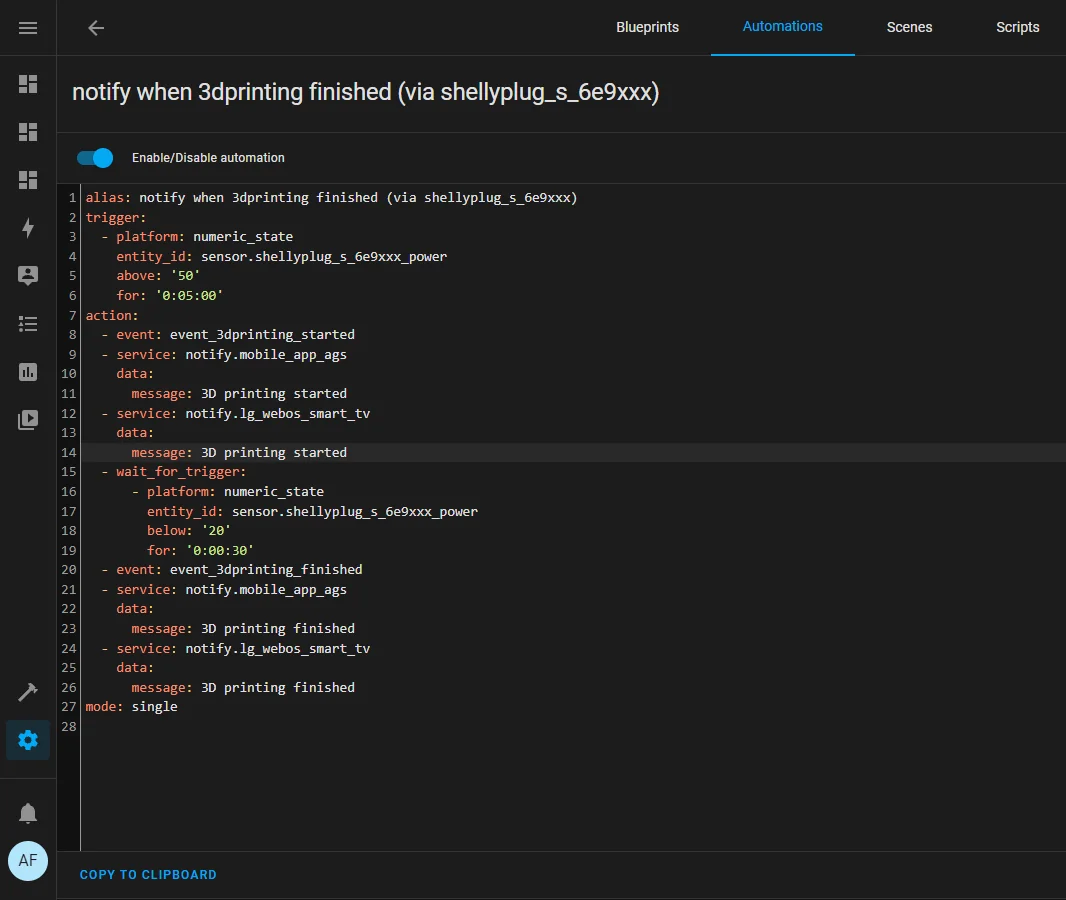This screenshot has width=1066, height=900.
Task: Open the Energy lightning bolt icon
Action: point(28,228)
